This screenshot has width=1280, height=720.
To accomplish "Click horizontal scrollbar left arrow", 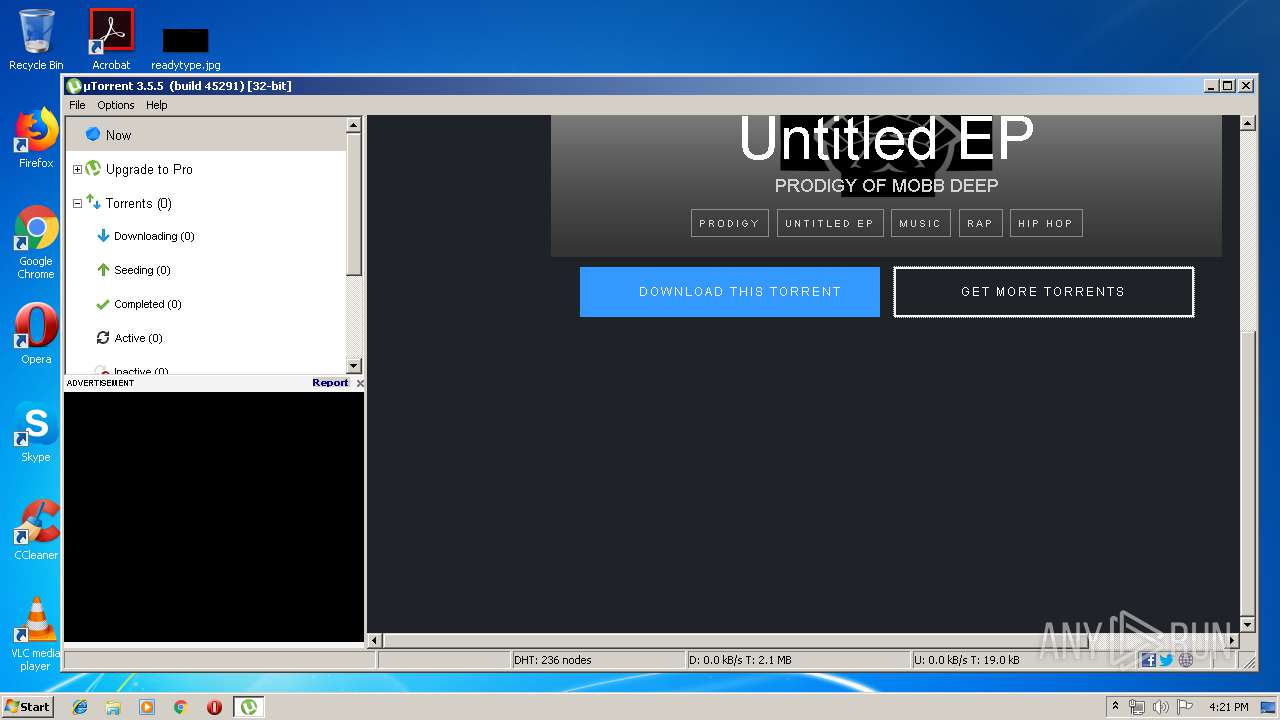I will coord(375,640).
